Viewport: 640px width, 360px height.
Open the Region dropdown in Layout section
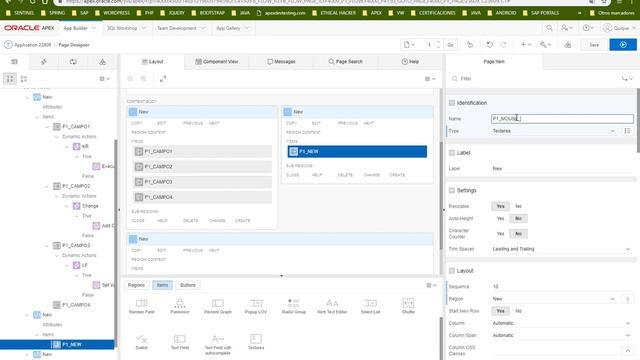click(553, 299)
